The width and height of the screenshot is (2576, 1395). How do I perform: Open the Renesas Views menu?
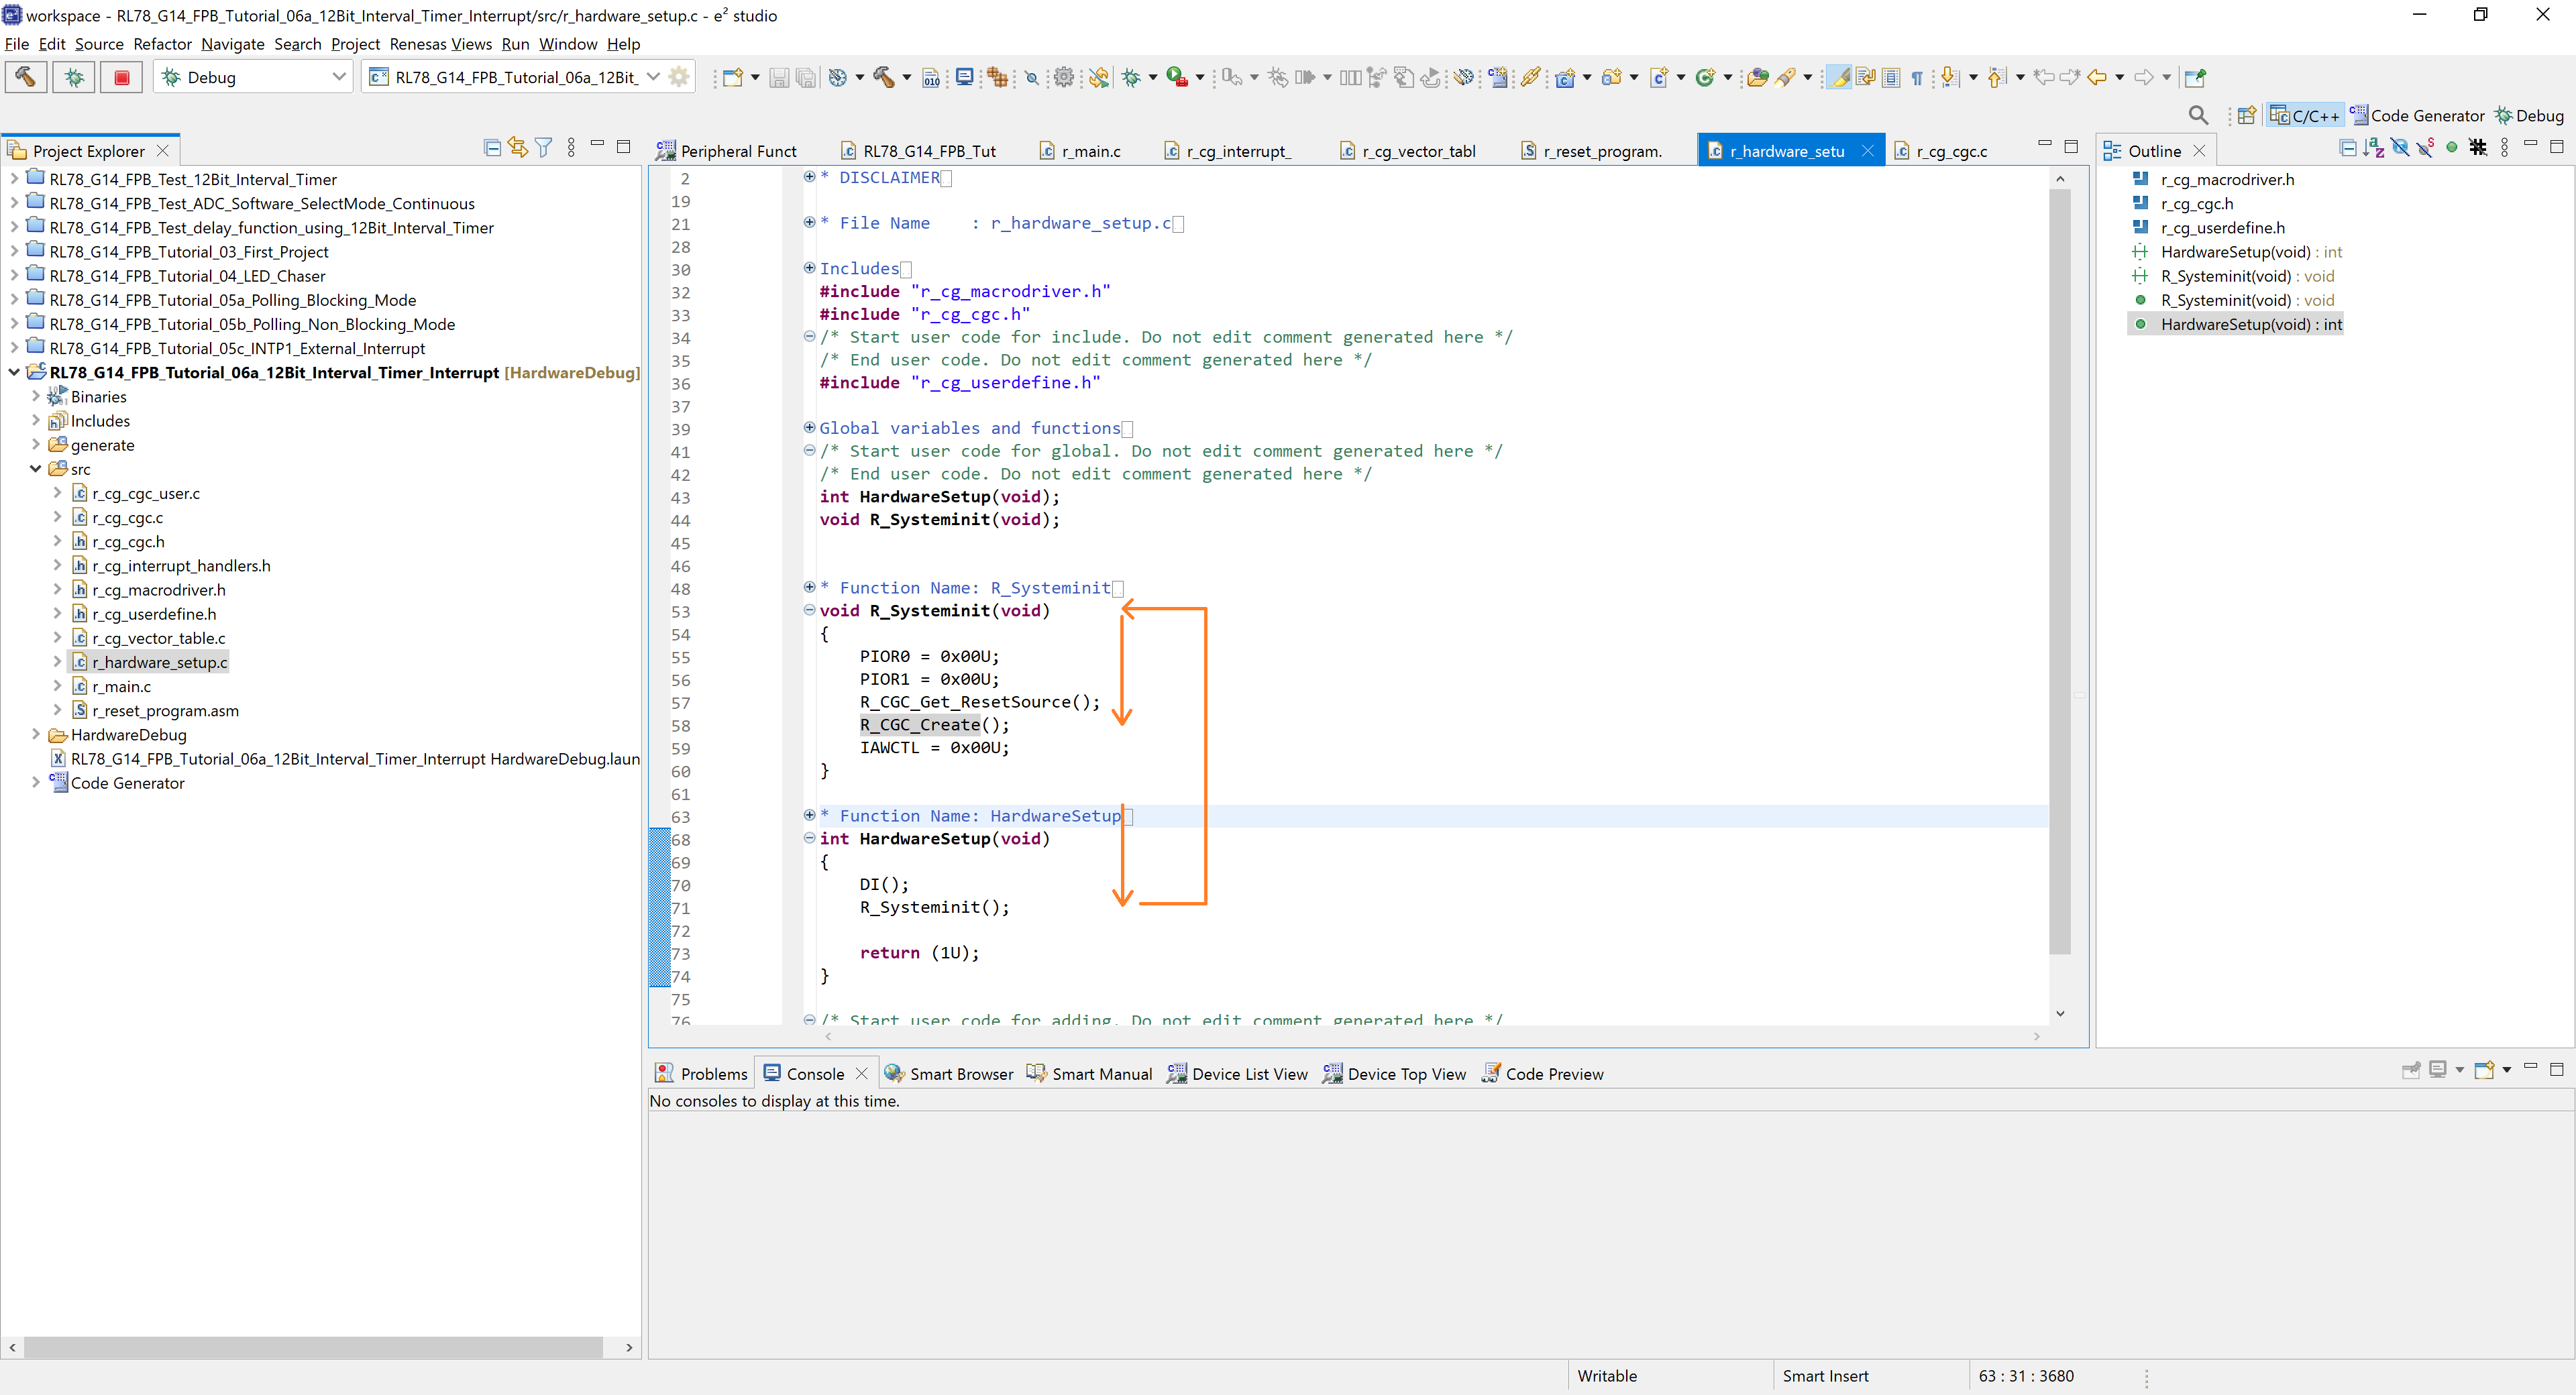(440, 44)
